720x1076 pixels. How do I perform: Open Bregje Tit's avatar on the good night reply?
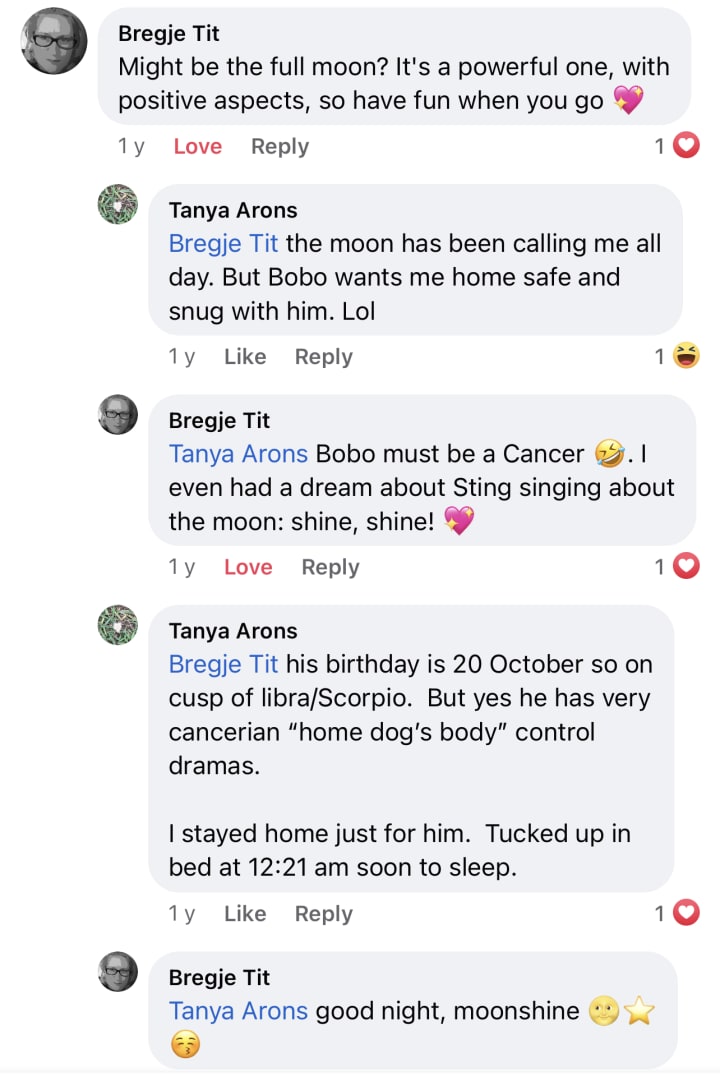click(117, 971)
